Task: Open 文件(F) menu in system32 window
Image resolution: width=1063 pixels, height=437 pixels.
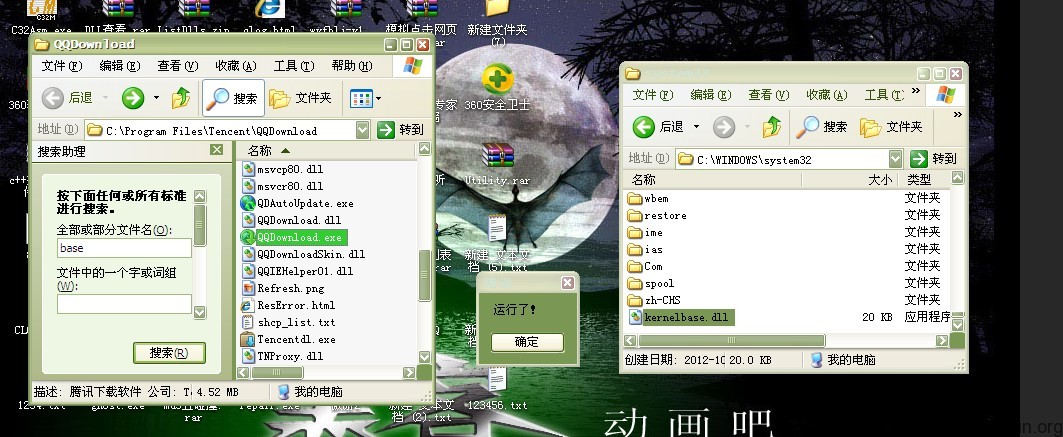Action: [653, 95]
